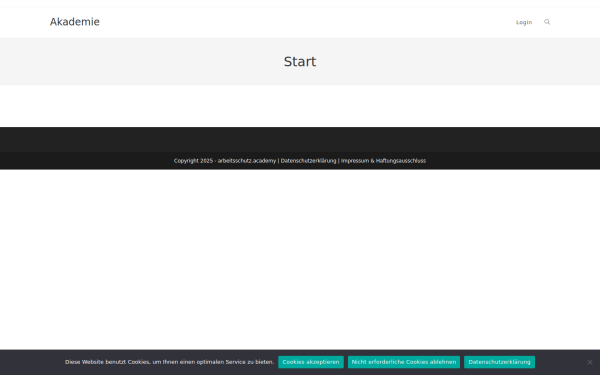Accept cookies with Cookies akzeptieren button
Image resolution: width=600 pixels, height=375 pixels.
(311, 362)
